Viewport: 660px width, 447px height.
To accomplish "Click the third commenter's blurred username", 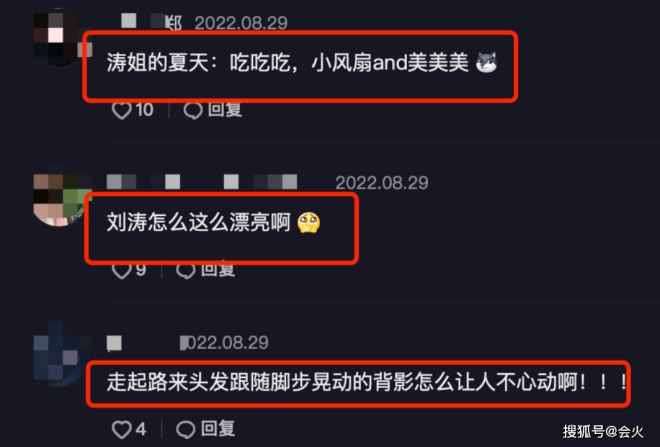I will click(114, 343).
